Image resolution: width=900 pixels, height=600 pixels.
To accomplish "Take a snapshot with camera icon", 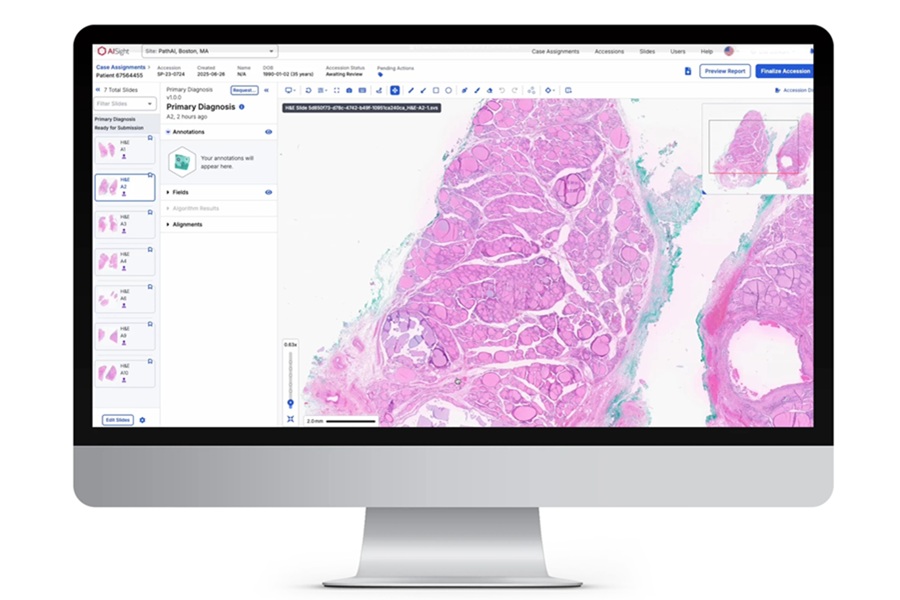I will coord(349,91).
